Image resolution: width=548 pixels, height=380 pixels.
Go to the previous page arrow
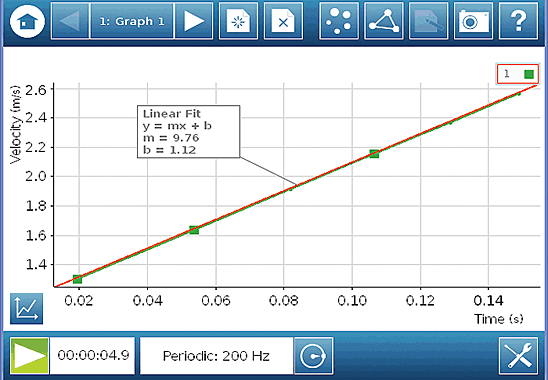70,21
